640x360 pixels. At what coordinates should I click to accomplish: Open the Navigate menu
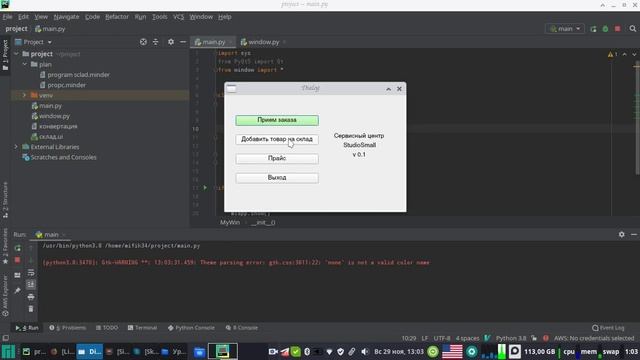[x=66, y=17]
